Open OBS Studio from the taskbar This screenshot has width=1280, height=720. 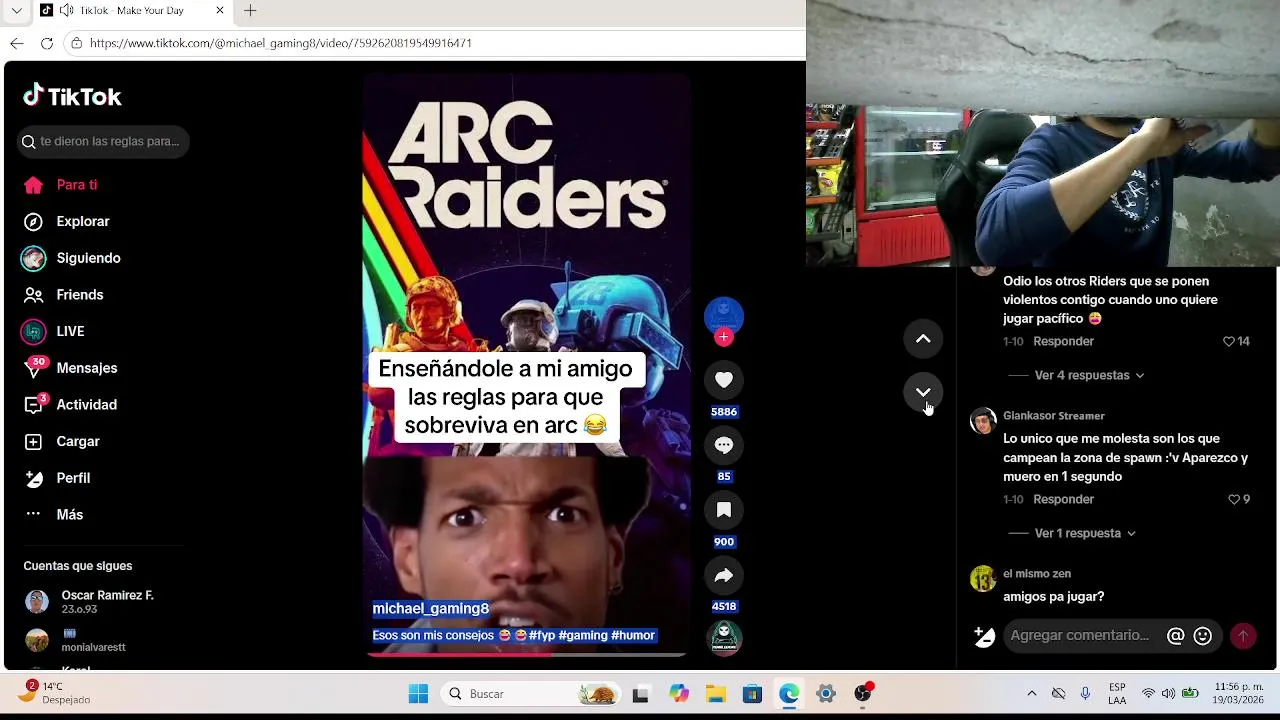point(862,694)
